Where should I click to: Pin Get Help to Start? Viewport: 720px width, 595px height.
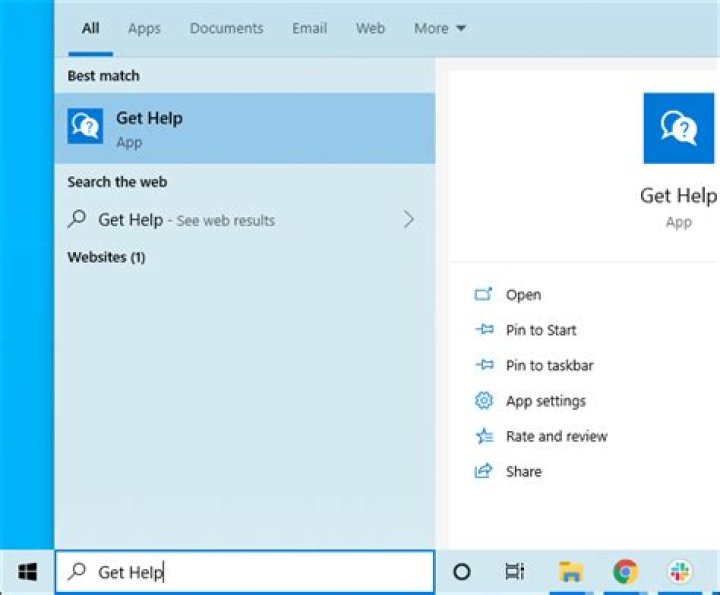[540, 330]
